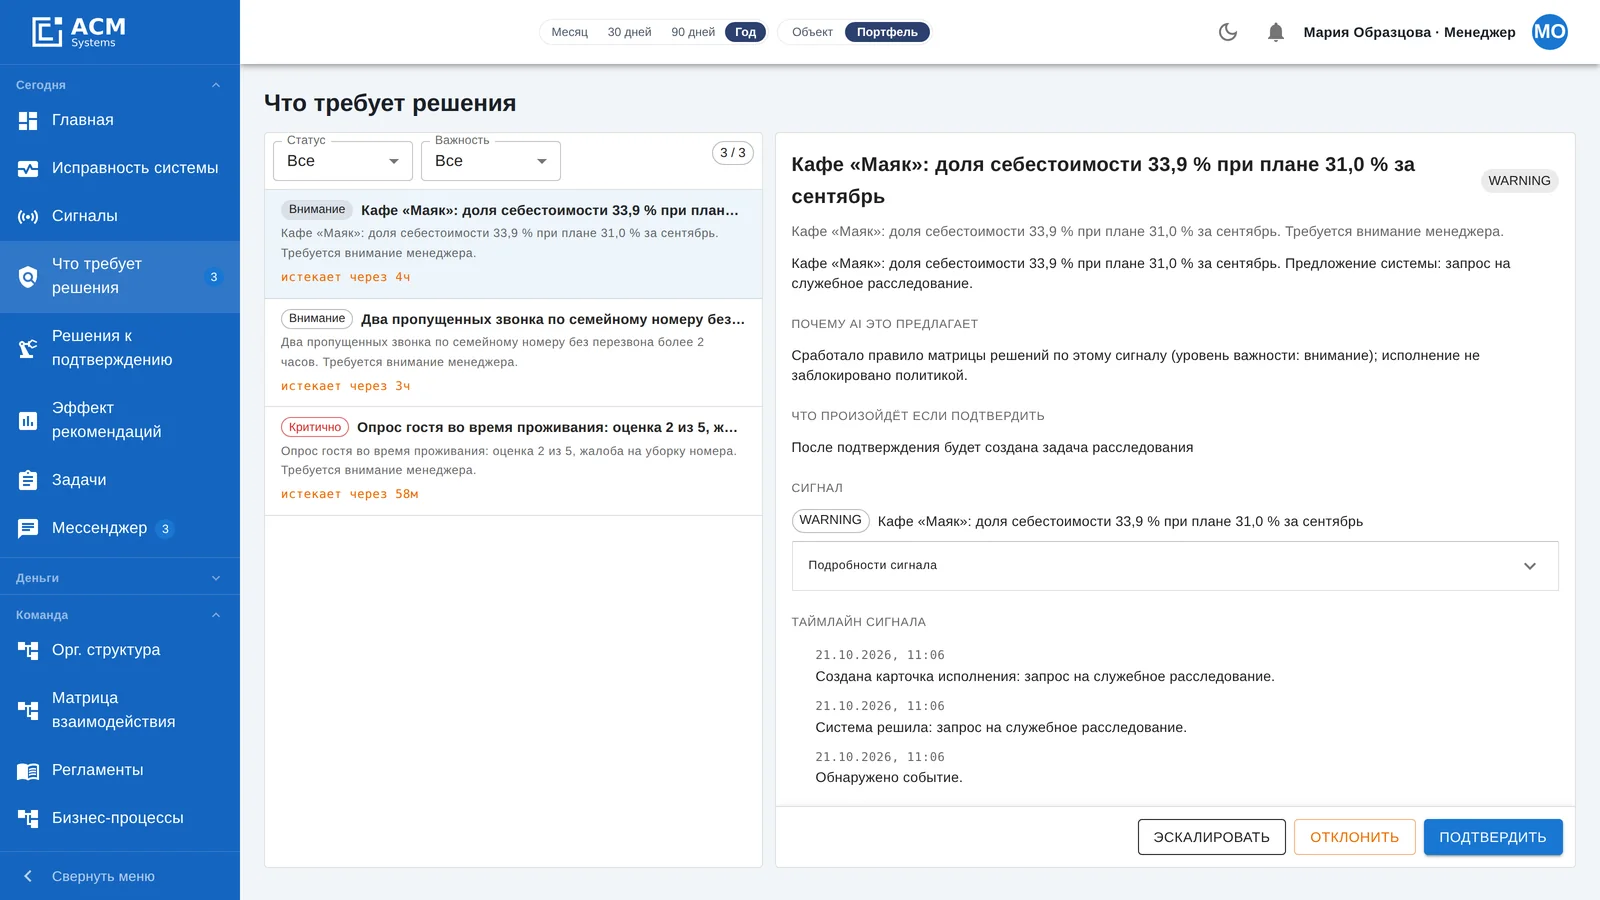Click the Решения к подтверждению icon
Screen dimensions: 1600x900
tap(28, 348)
